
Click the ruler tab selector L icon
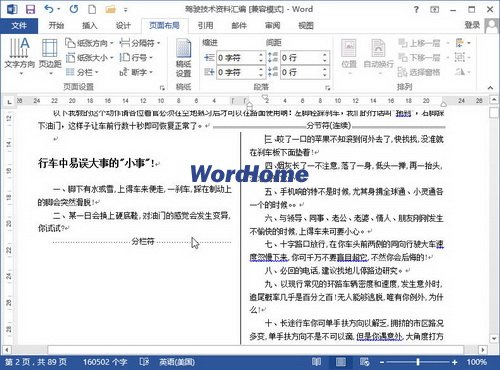point(9,101)
